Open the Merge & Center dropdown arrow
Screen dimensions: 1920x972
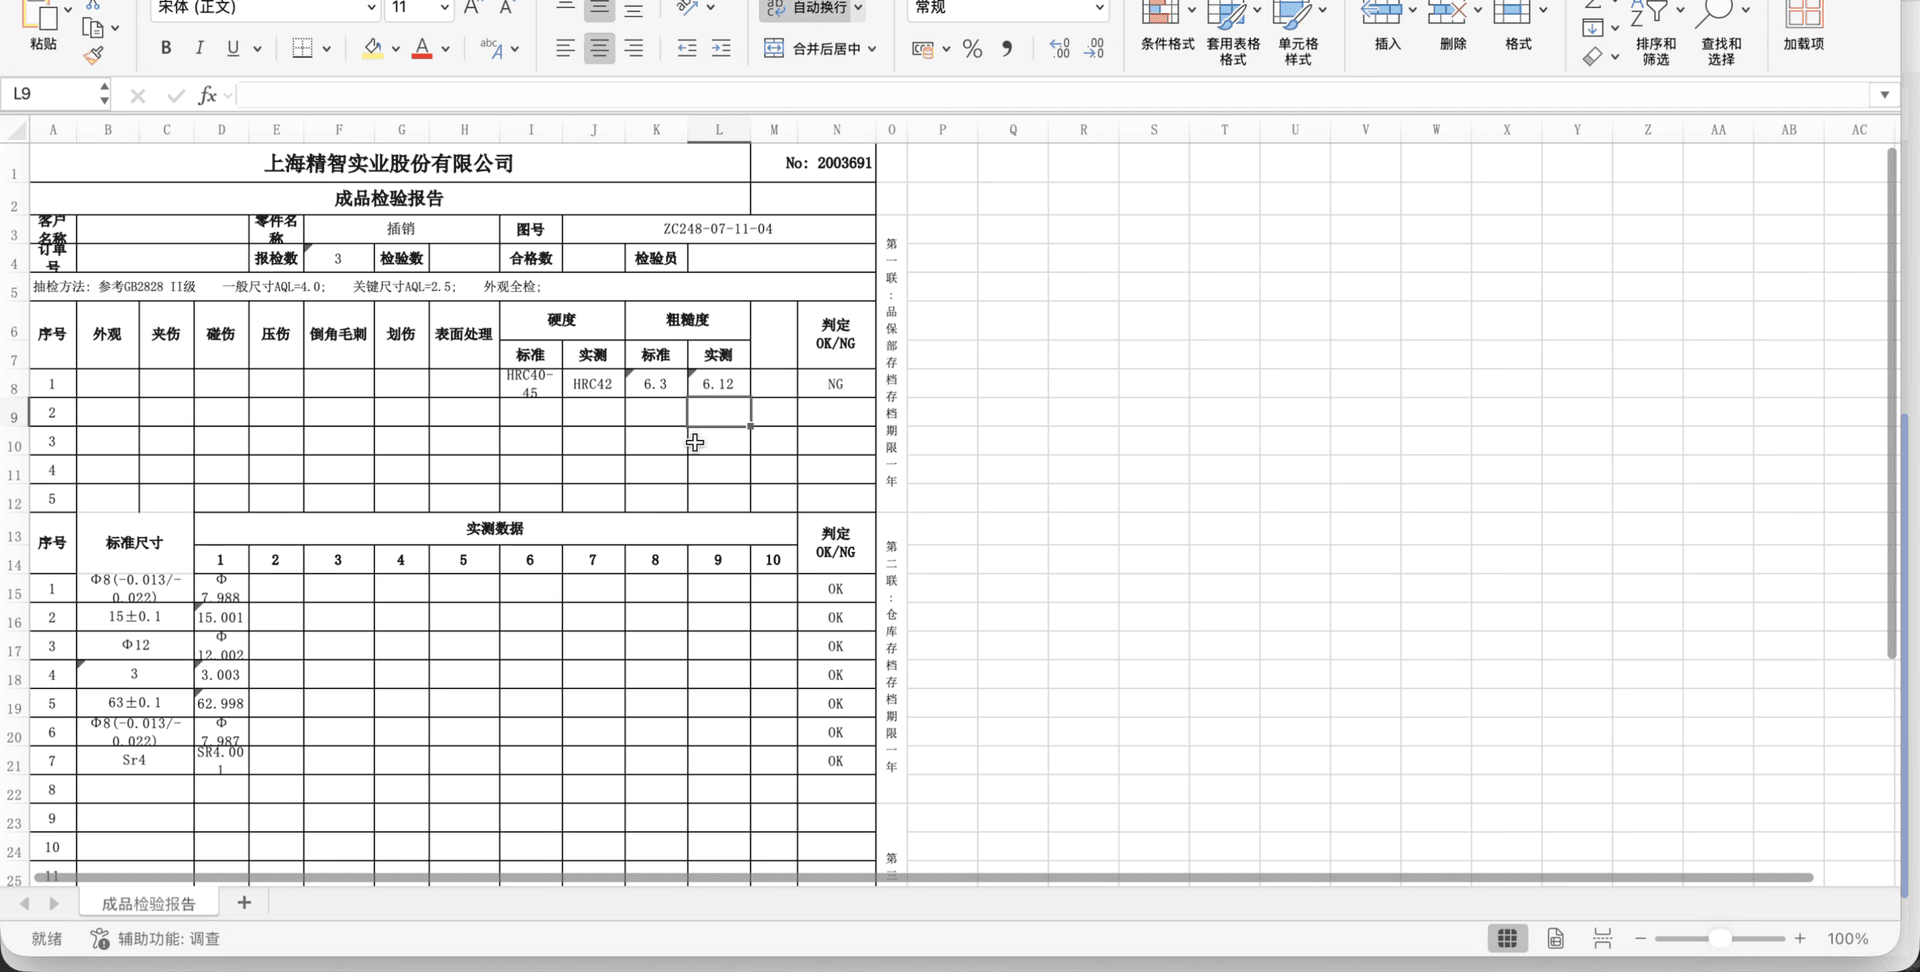(x=872, y=49)
